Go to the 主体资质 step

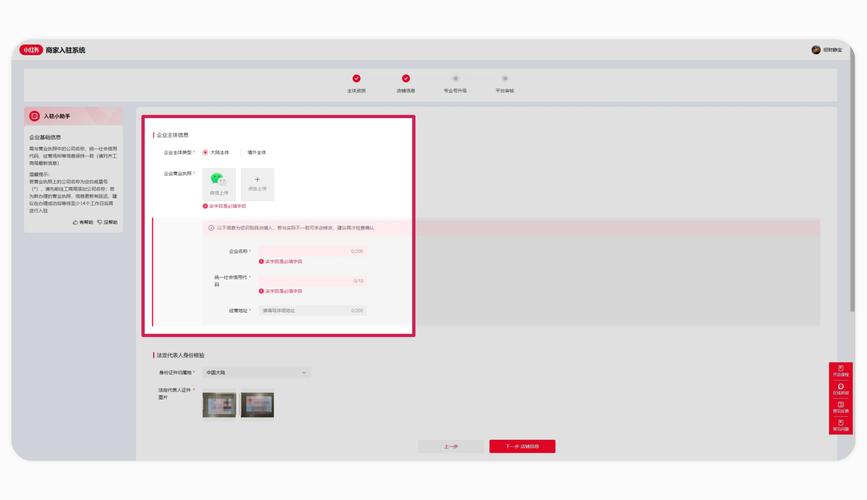click(356, 79)
